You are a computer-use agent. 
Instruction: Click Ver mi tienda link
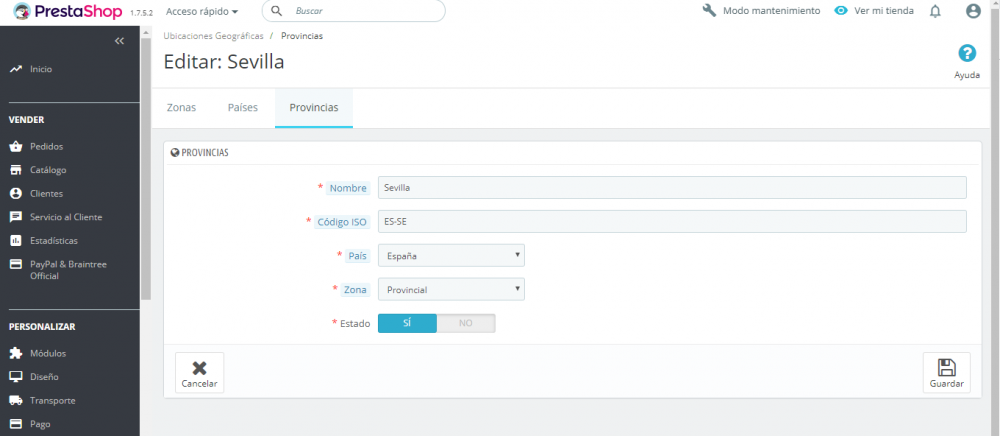[884, 11]
